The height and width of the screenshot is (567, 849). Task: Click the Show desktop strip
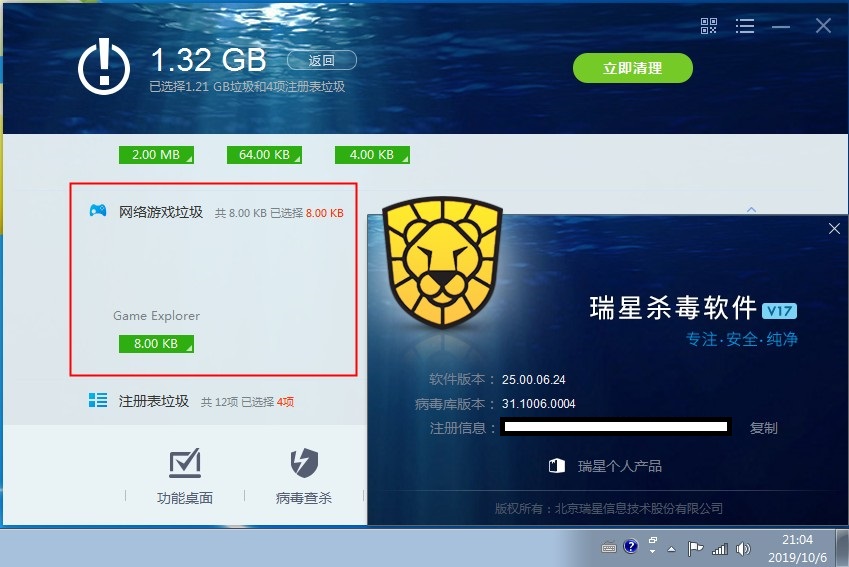pyautogui.click(x=843, y=548)
